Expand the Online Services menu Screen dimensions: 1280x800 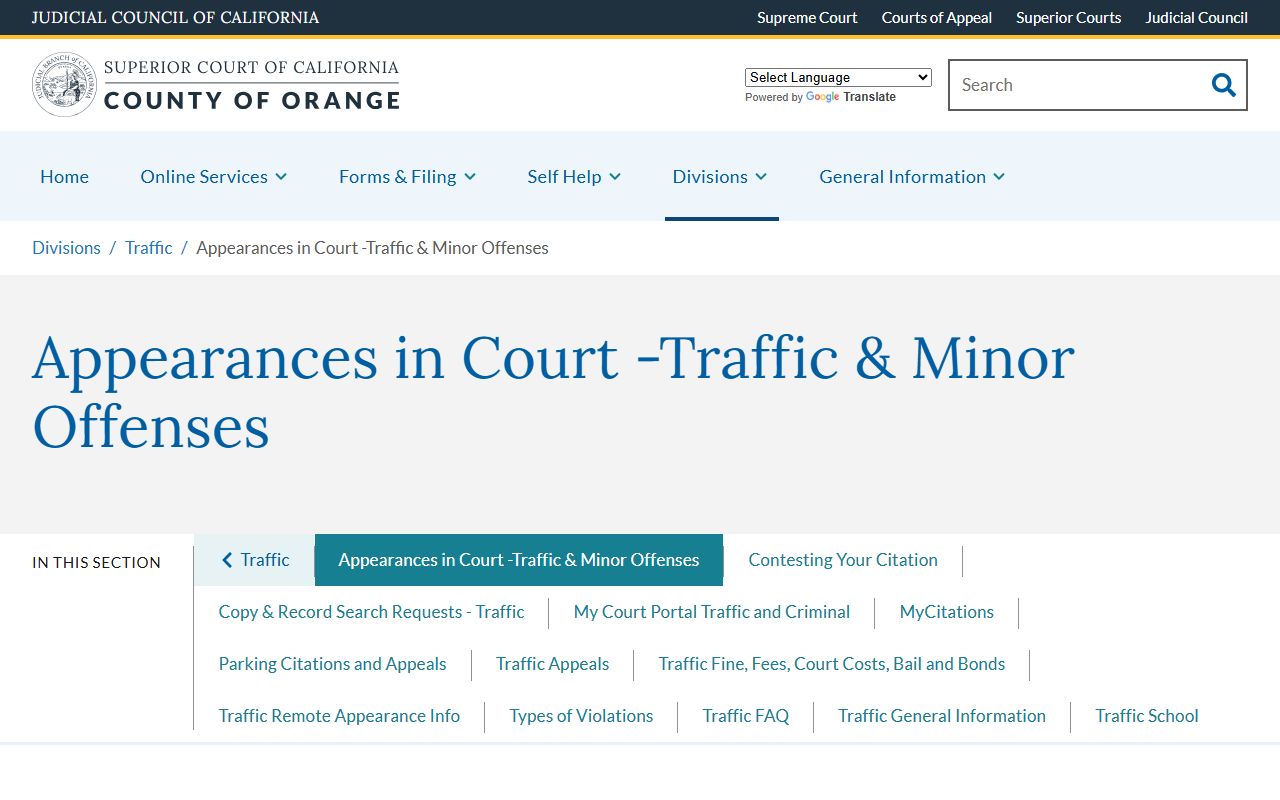click(x=214, y=176)
